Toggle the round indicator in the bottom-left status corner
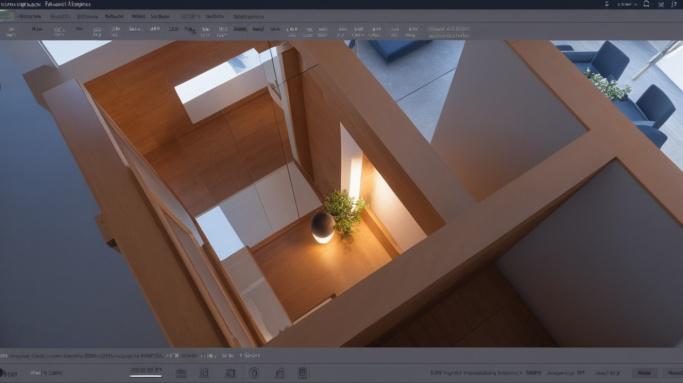The width and height of the screenshot is (683, 383). coord(2,373)
